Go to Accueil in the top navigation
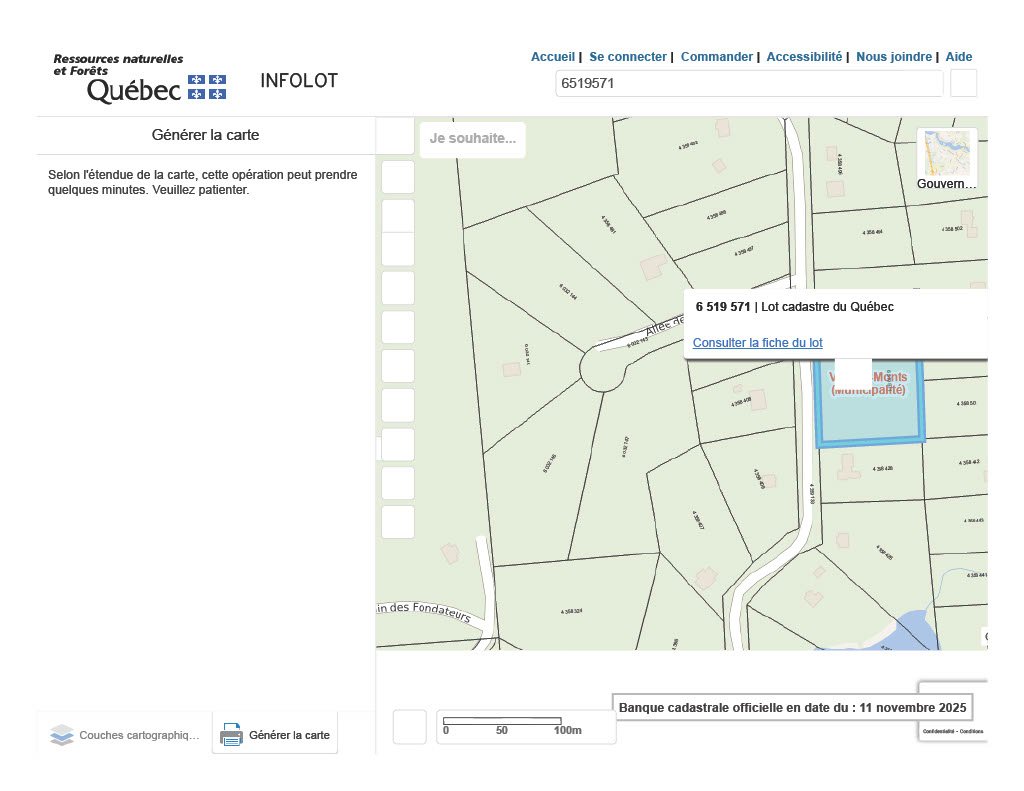1024x791 pixels. click(x=552, y=57)
